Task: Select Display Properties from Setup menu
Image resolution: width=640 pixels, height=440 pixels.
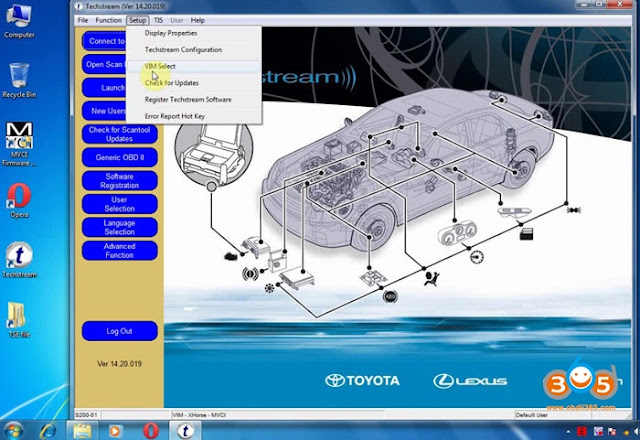Action: tap(194, 33)
